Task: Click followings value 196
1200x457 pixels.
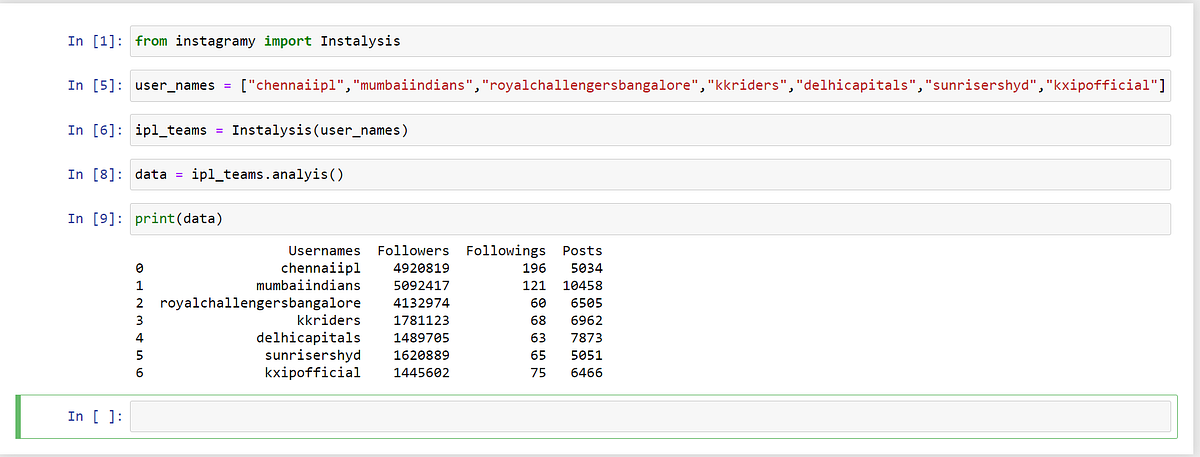Action: 534,268
